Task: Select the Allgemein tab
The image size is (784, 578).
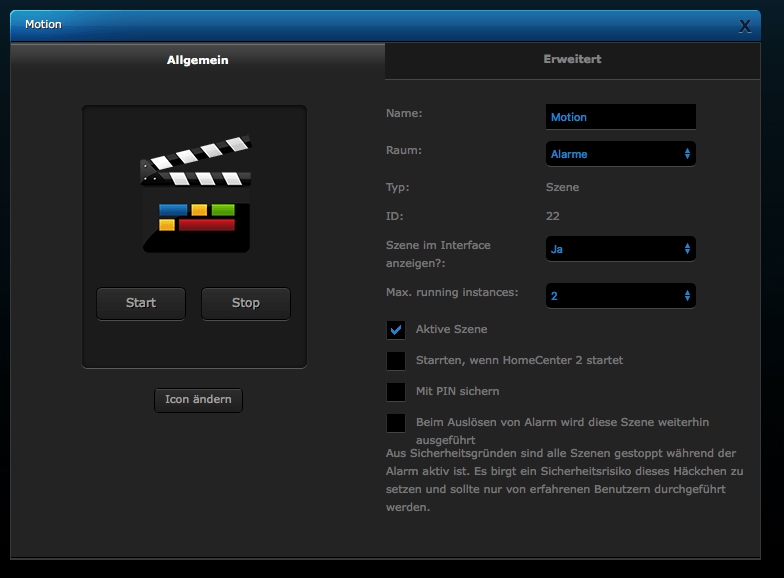Action: [x=197, y=60]
